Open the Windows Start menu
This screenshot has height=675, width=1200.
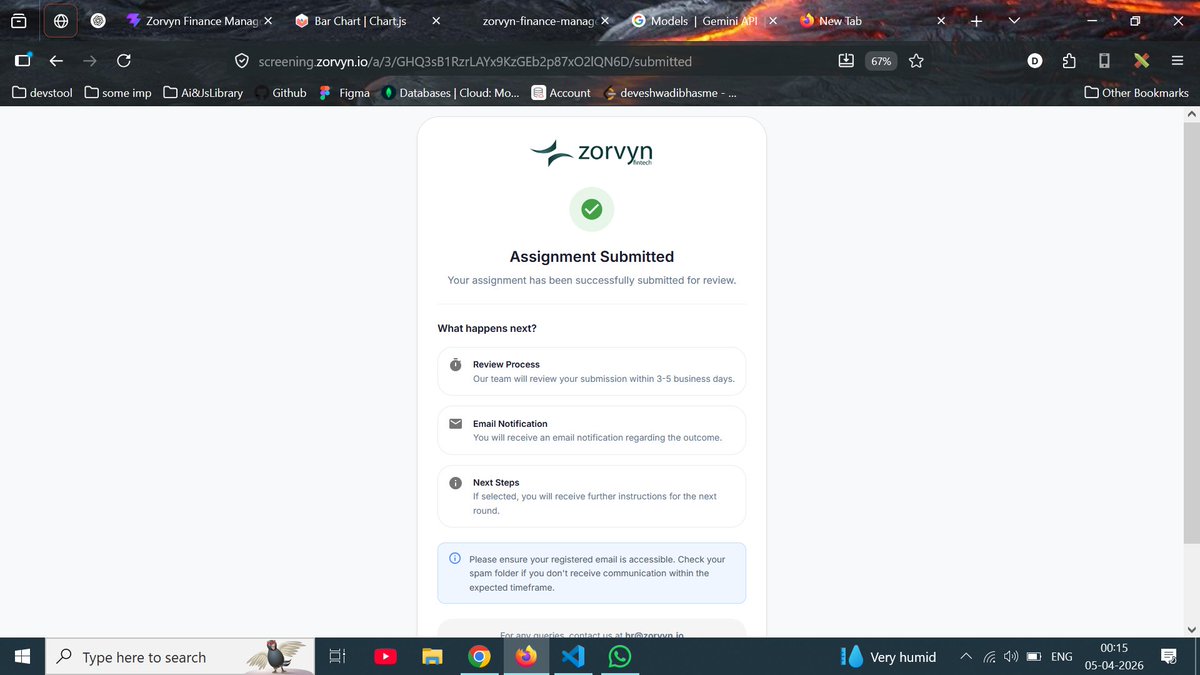(x=22, y=657)
